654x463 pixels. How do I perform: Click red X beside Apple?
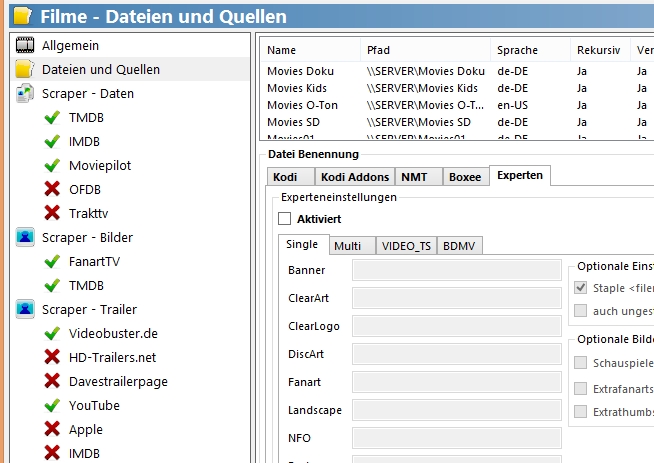click(x=52, y=429)
